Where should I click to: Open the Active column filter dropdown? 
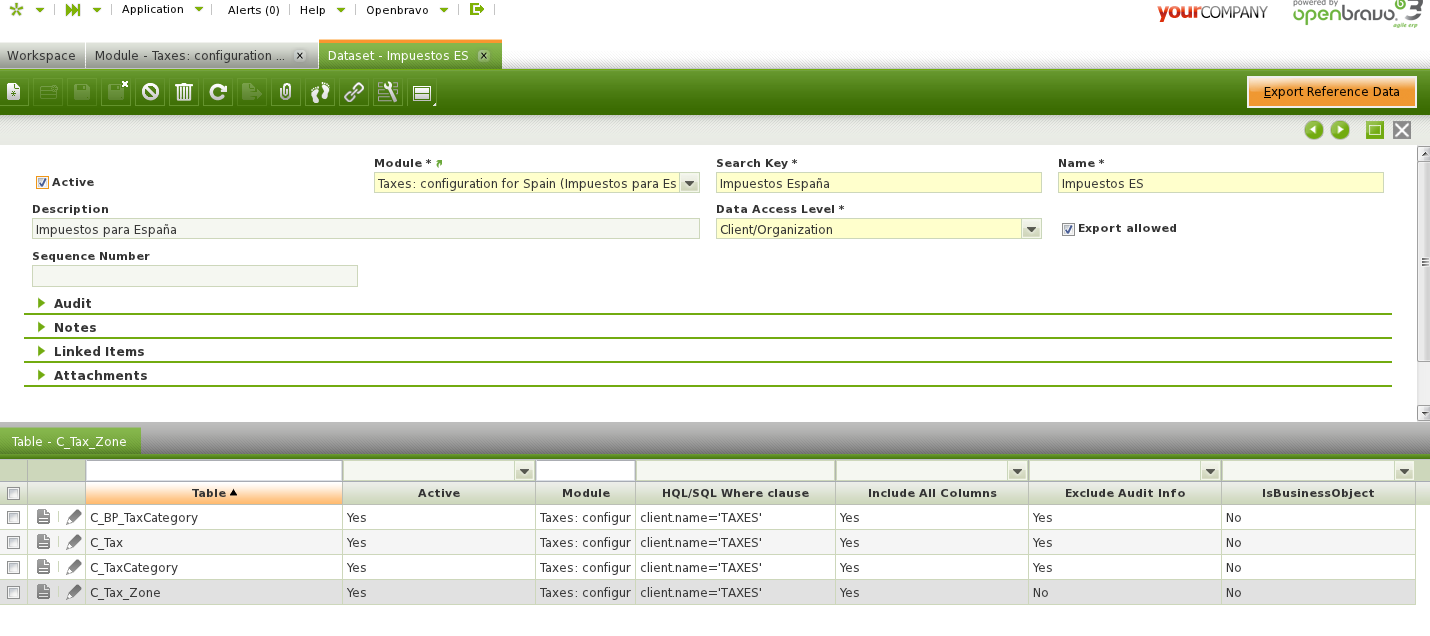[x=524, y=471]
